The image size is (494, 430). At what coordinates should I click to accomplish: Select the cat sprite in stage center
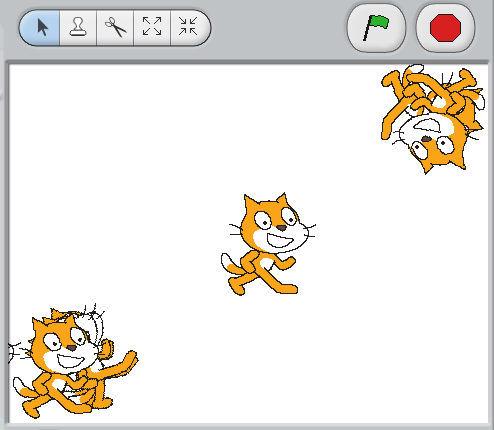click(x=268, y=244)
